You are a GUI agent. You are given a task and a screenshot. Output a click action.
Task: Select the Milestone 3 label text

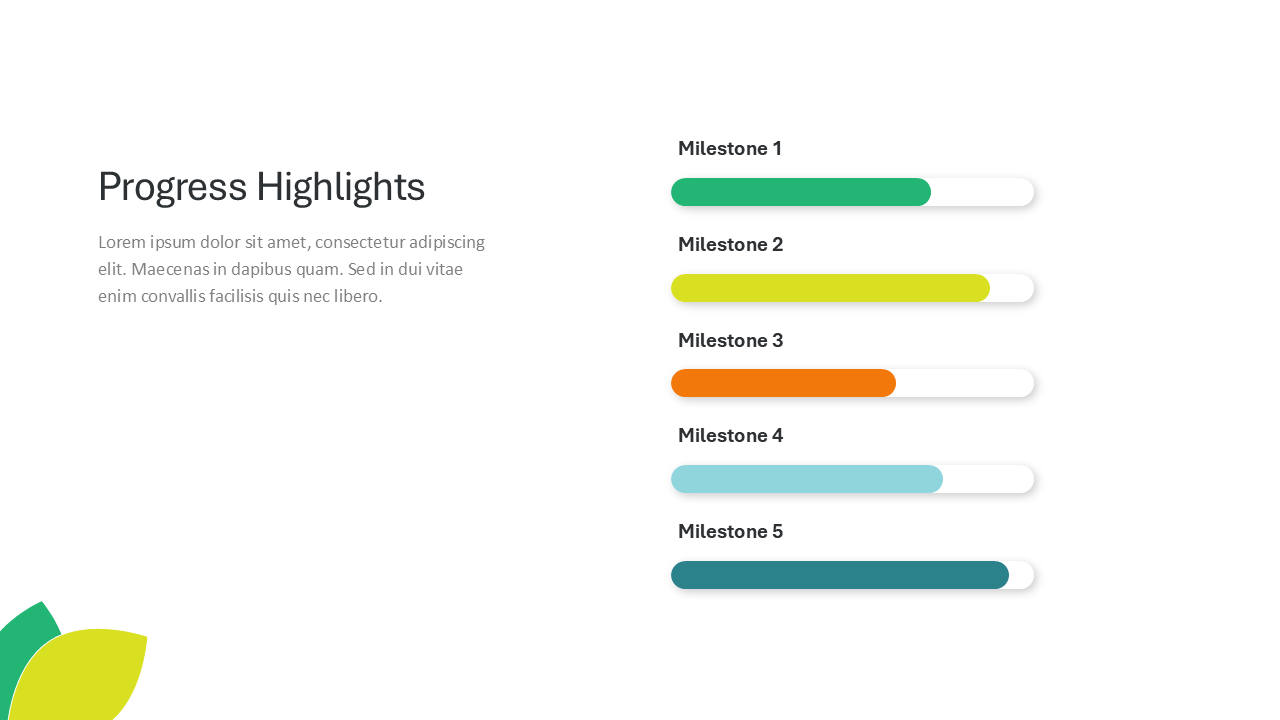pos(730,341)
